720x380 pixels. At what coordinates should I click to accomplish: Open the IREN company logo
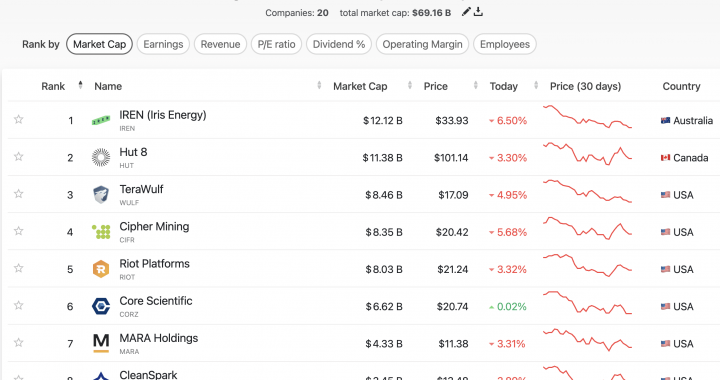tap(101, 120)
